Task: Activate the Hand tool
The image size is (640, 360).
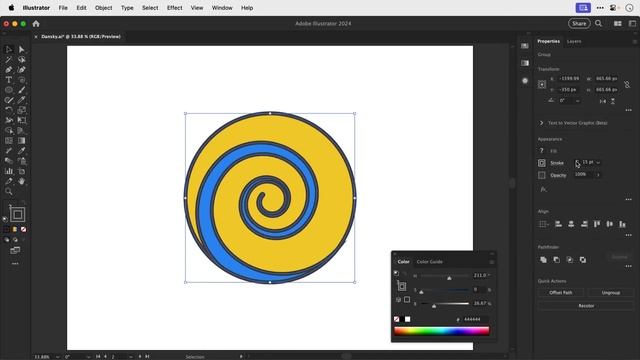Action: [22, 181]
